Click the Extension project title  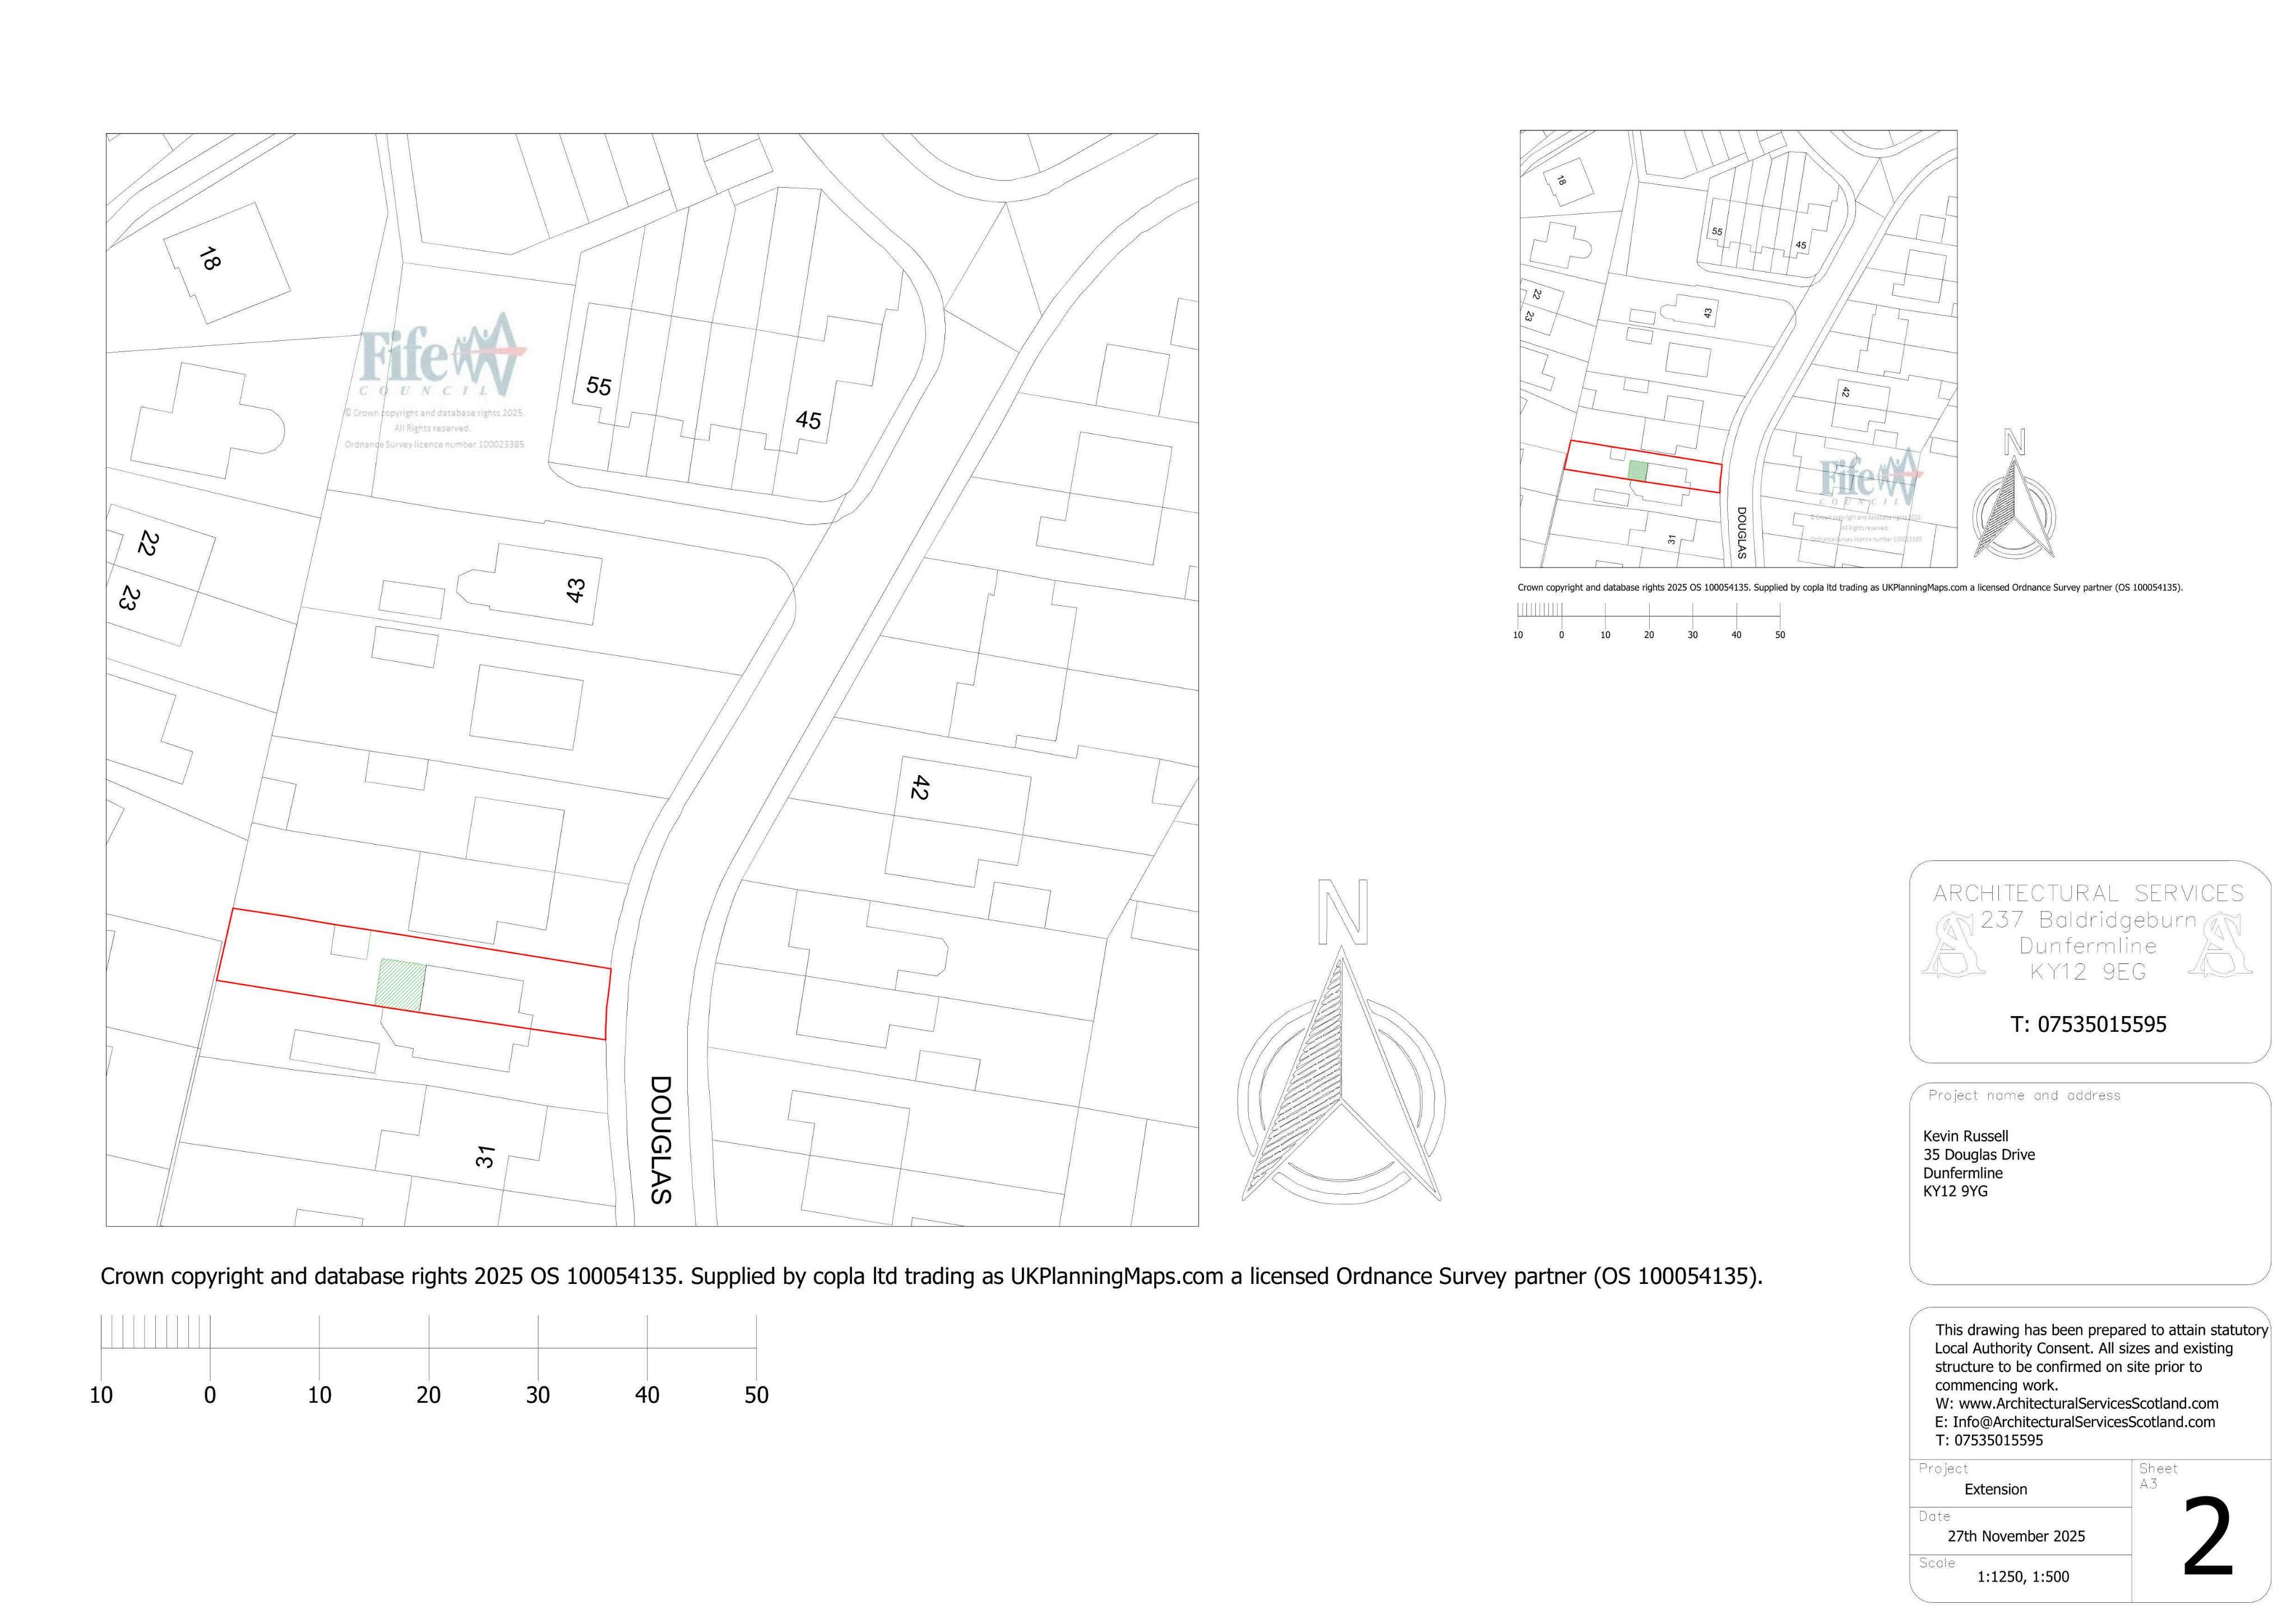coord(1995,1489)
